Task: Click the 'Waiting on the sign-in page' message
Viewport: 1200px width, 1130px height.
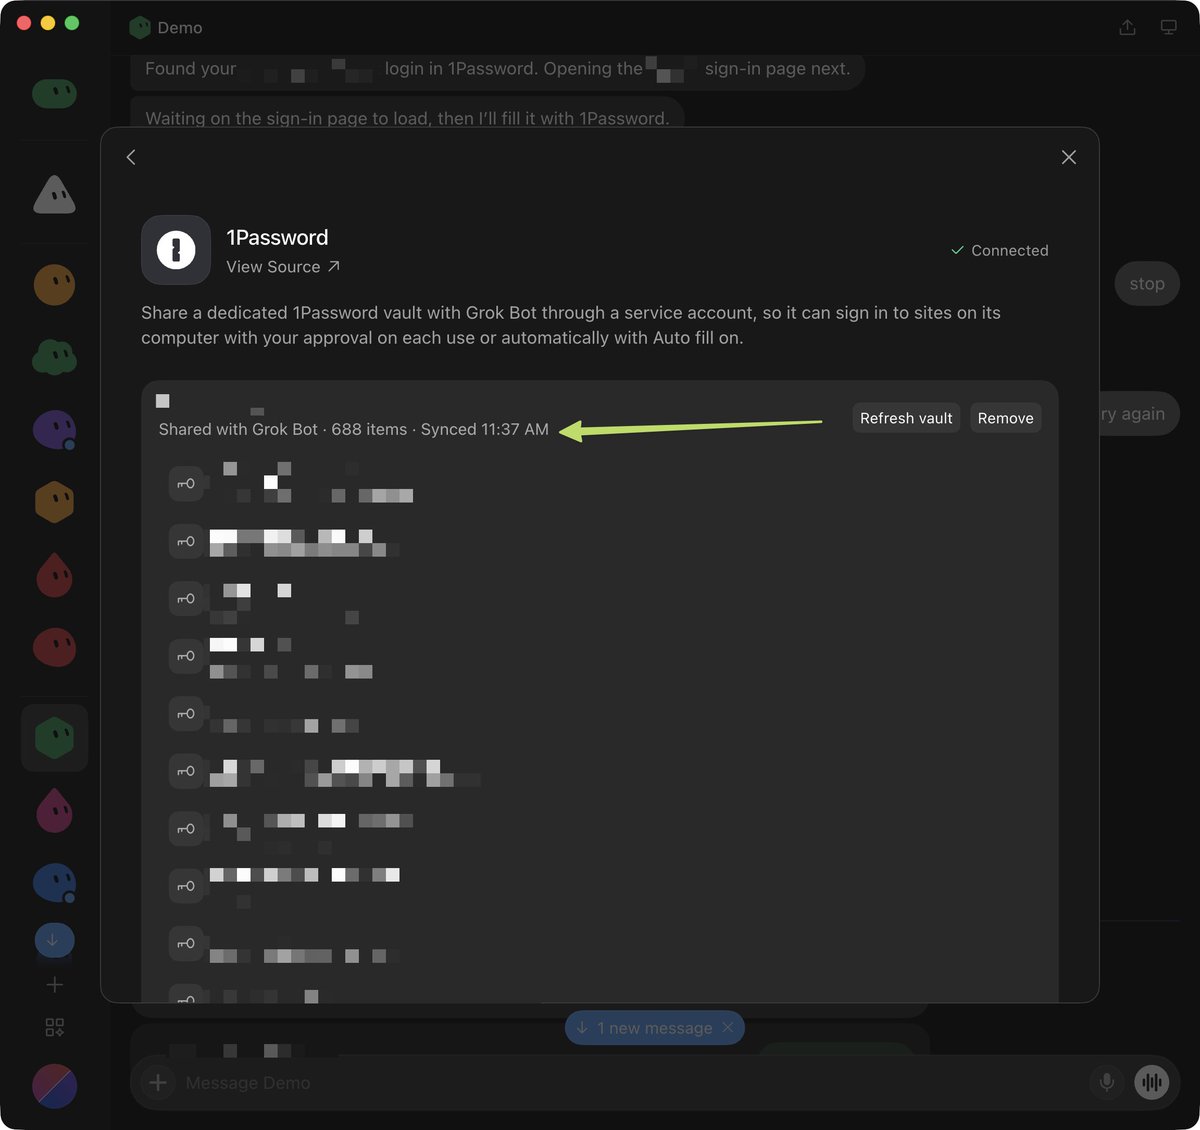Action: click(x=407, y=113)
